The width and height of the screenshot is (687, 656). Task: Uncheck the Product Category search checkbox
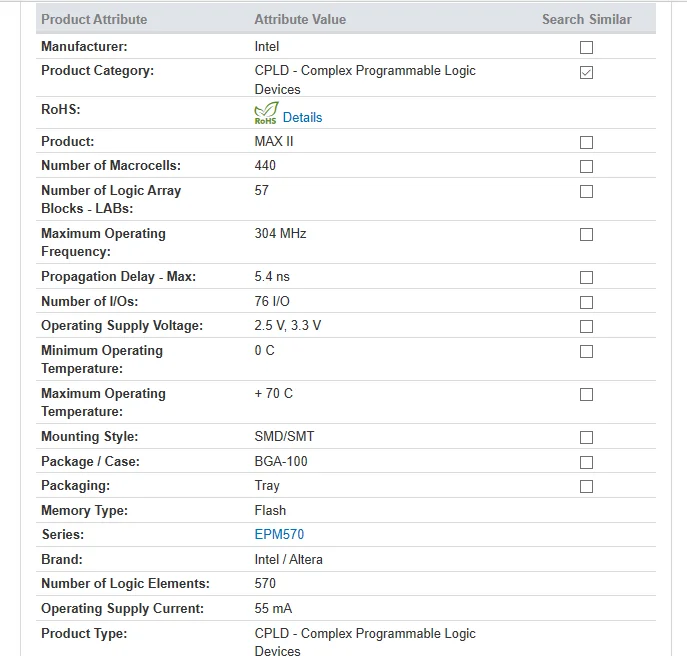click(x=586, y=72)
